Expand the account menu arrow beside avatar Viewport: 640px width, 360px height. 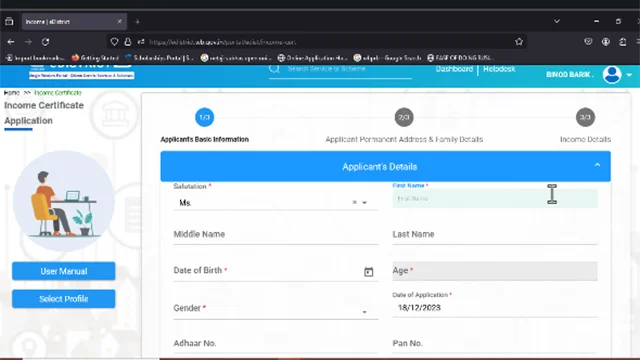pyautogui.click(x=629, y=75)
